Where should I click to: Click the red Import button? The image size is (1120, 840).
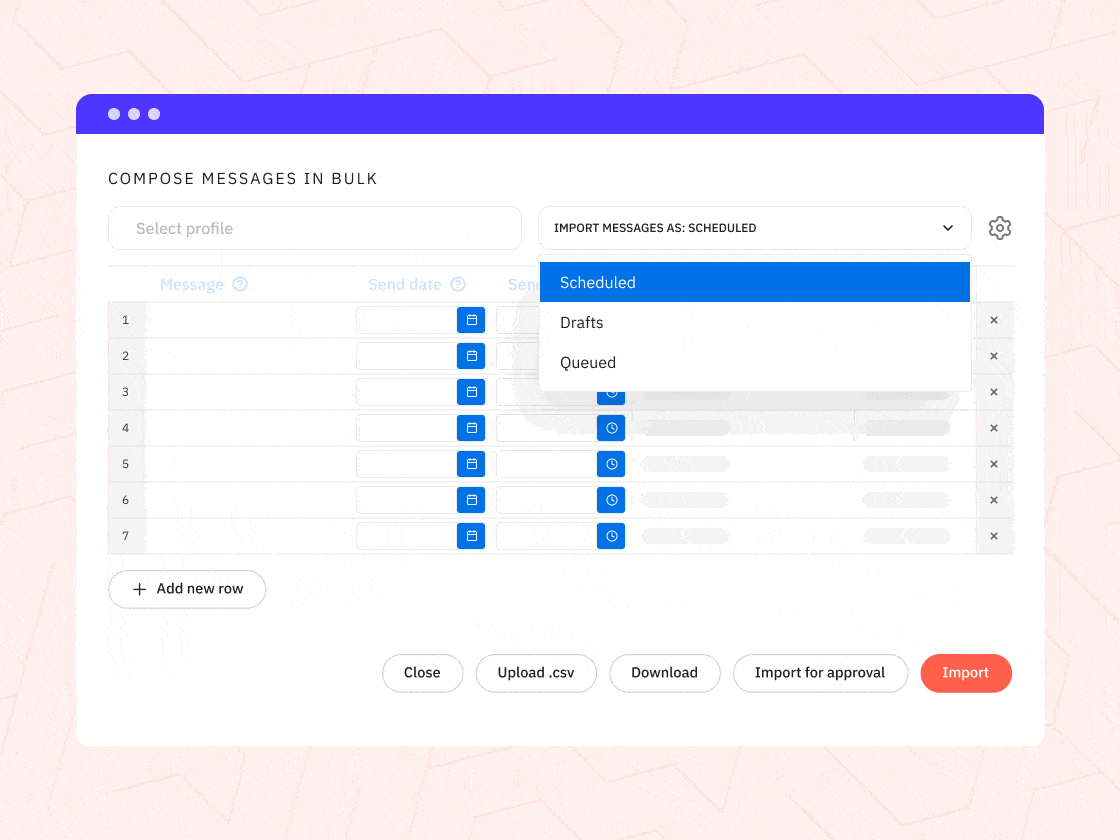pos(965,673)
